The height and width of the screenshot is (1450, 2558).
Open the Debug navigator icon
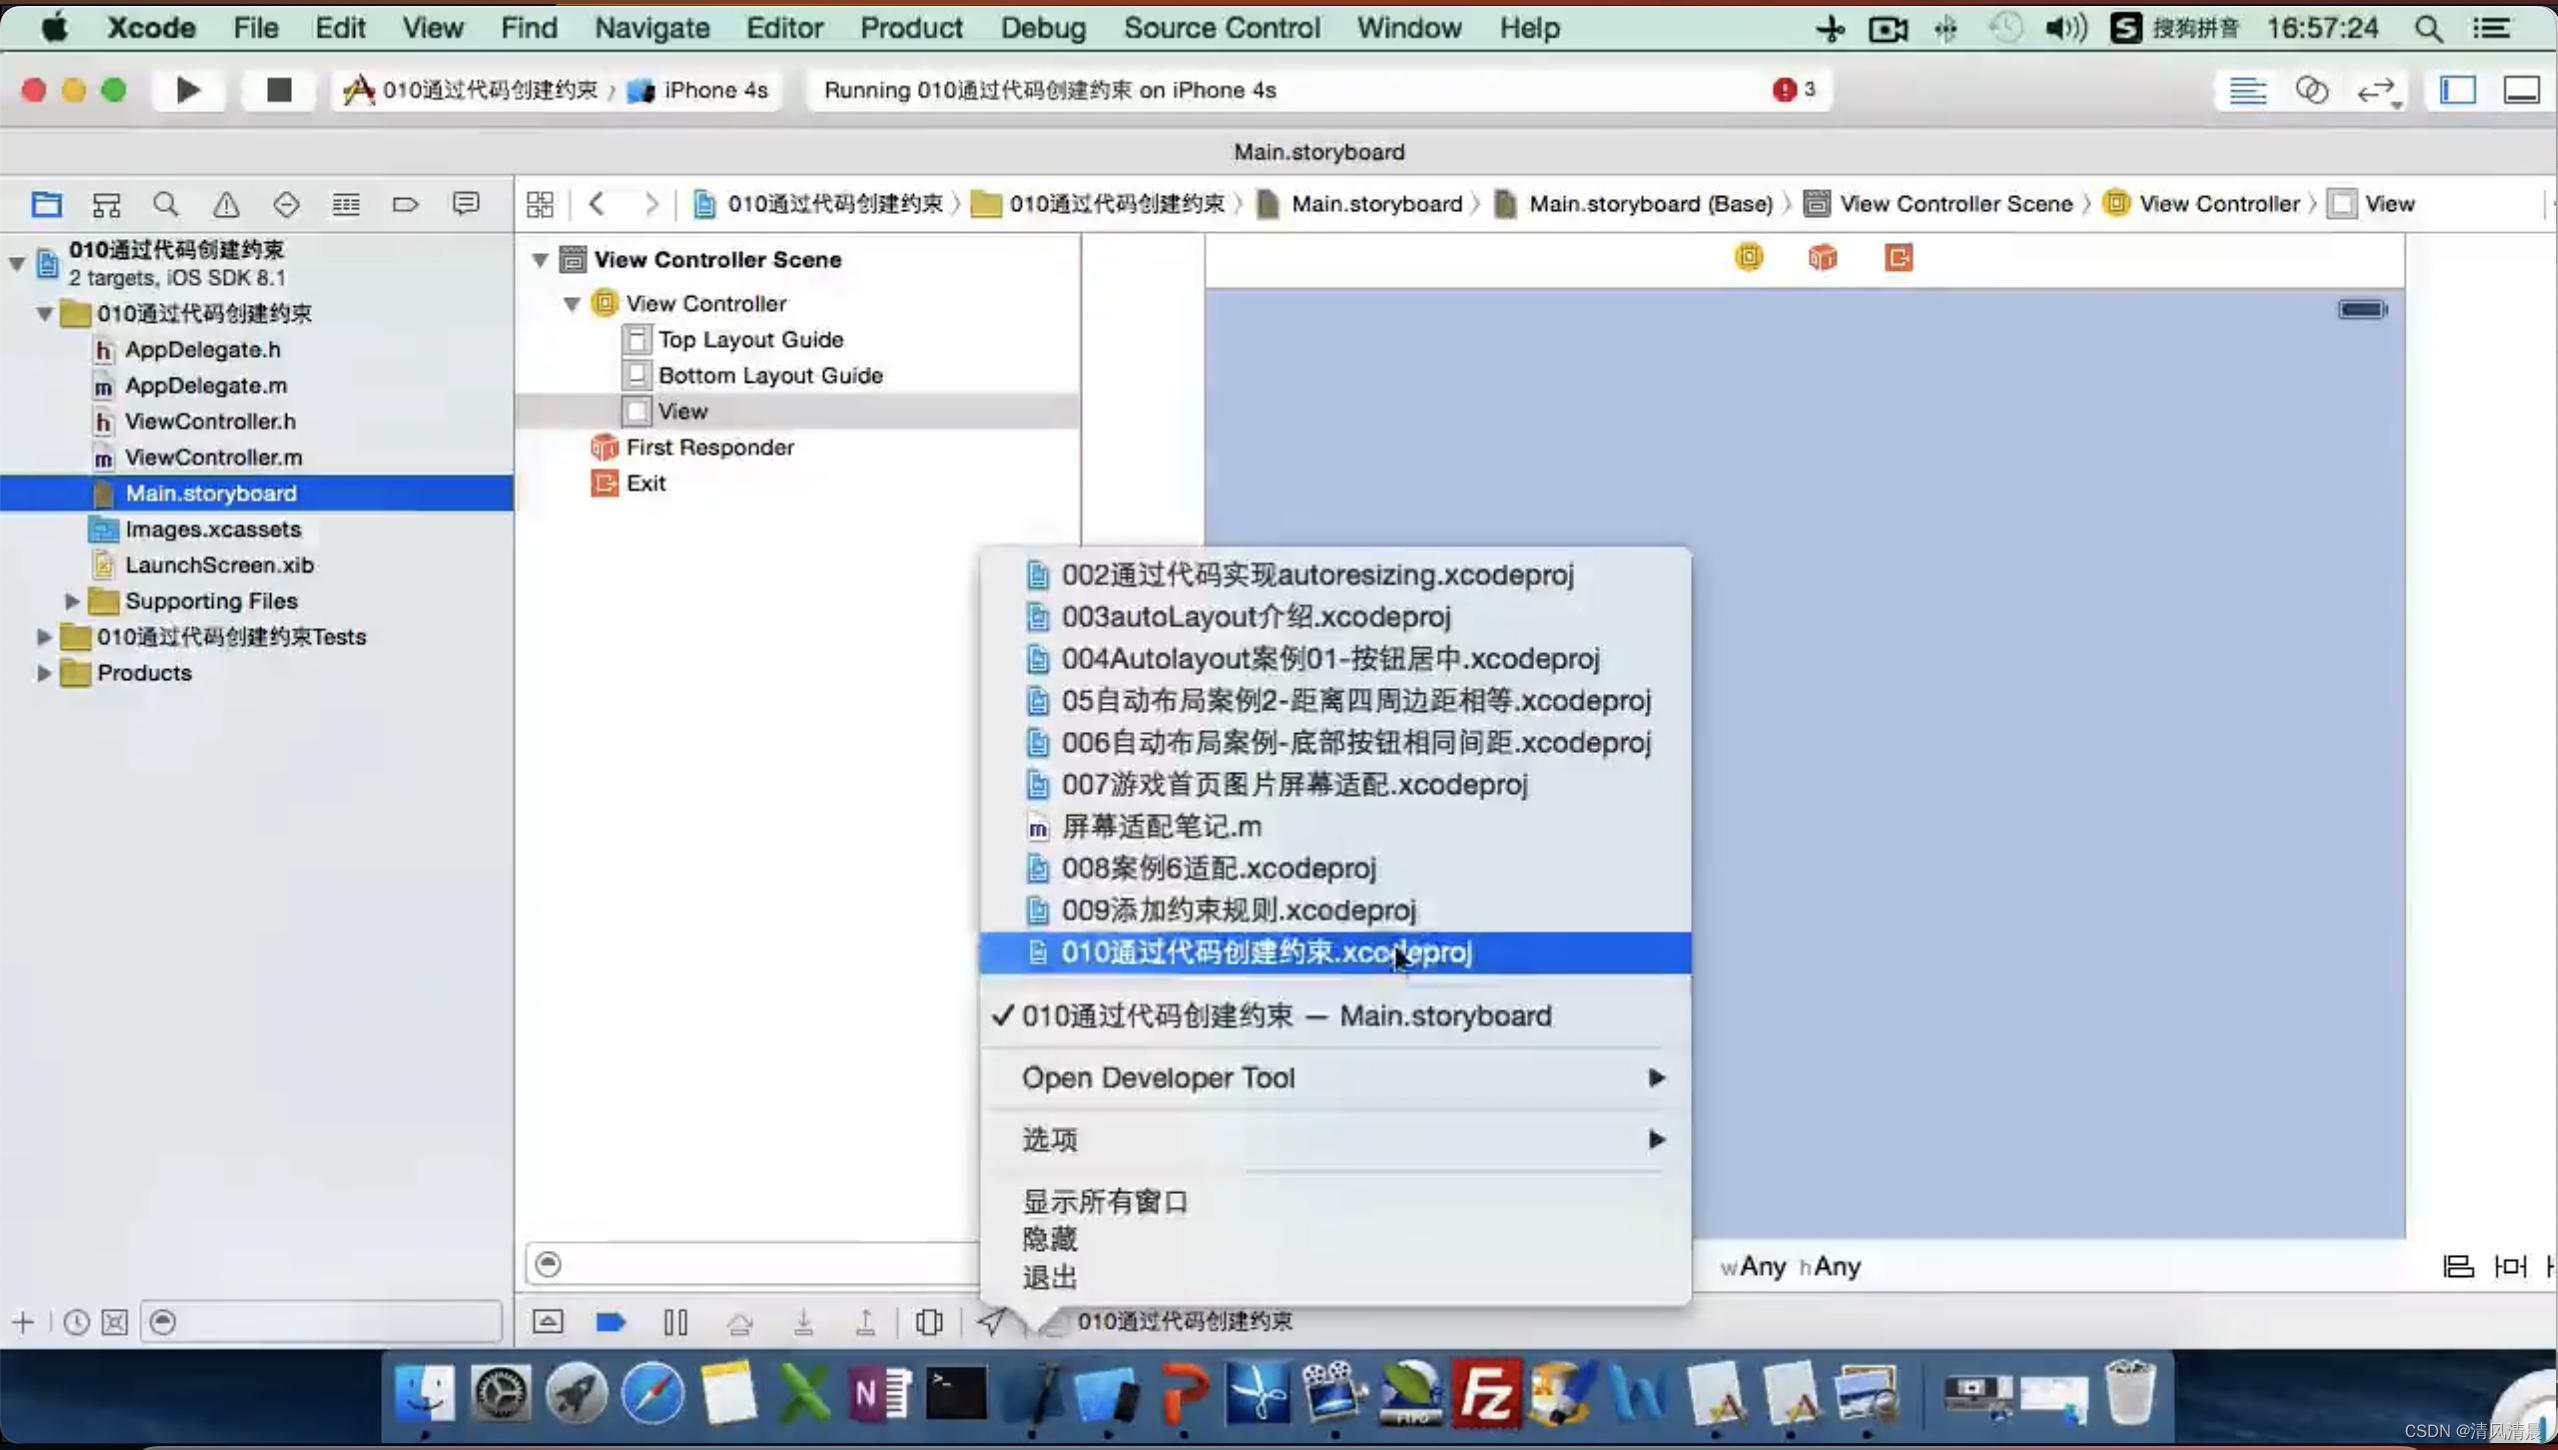[x=346, y=204]
